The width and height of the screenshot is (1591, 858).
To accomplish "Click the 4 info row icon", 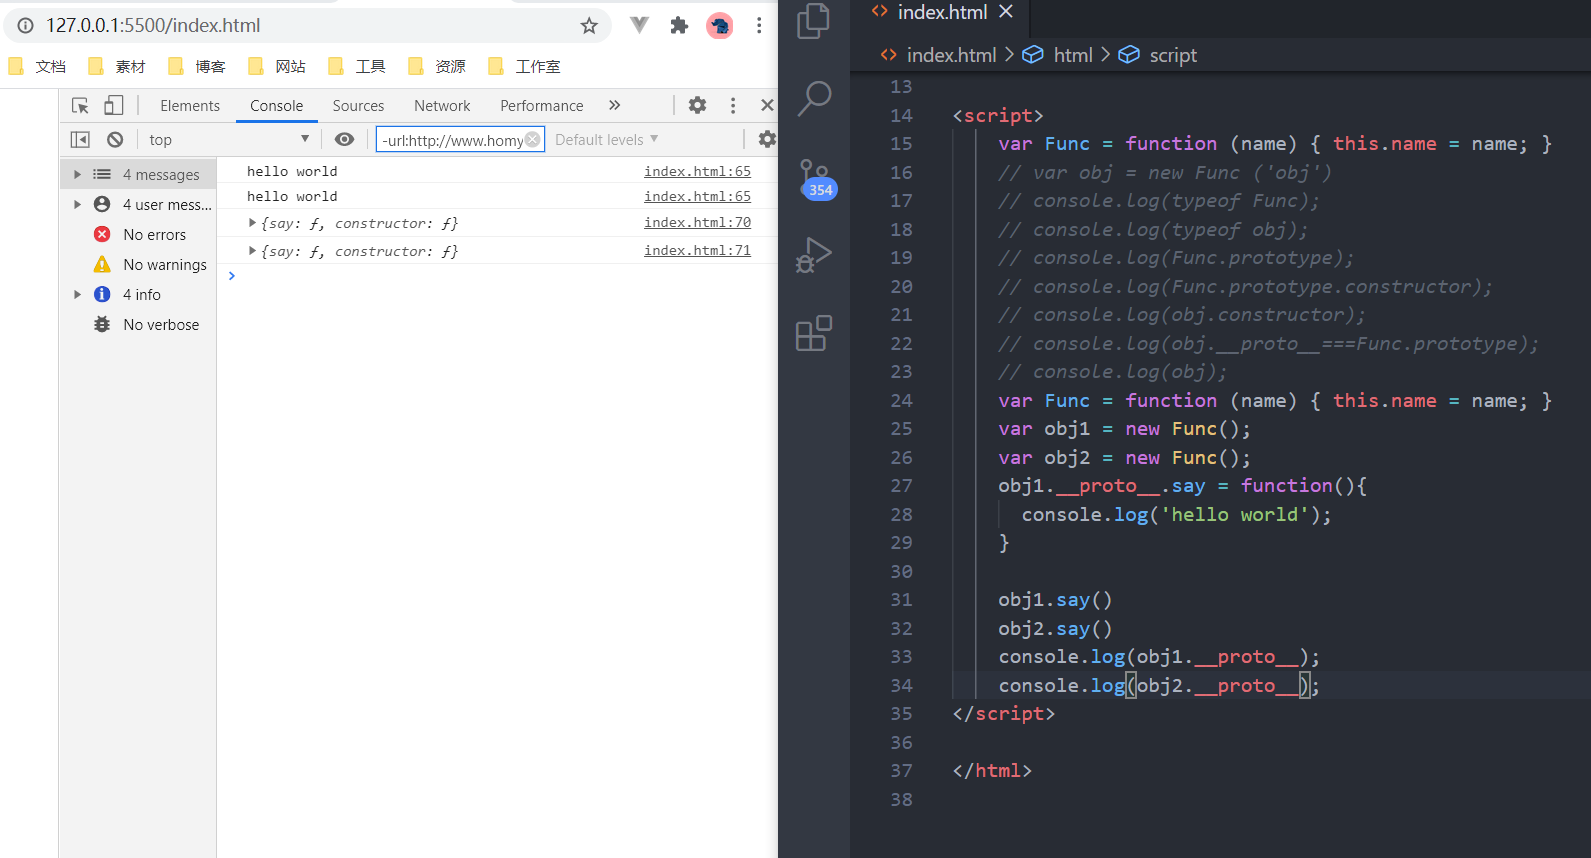I will click(102, 294).
